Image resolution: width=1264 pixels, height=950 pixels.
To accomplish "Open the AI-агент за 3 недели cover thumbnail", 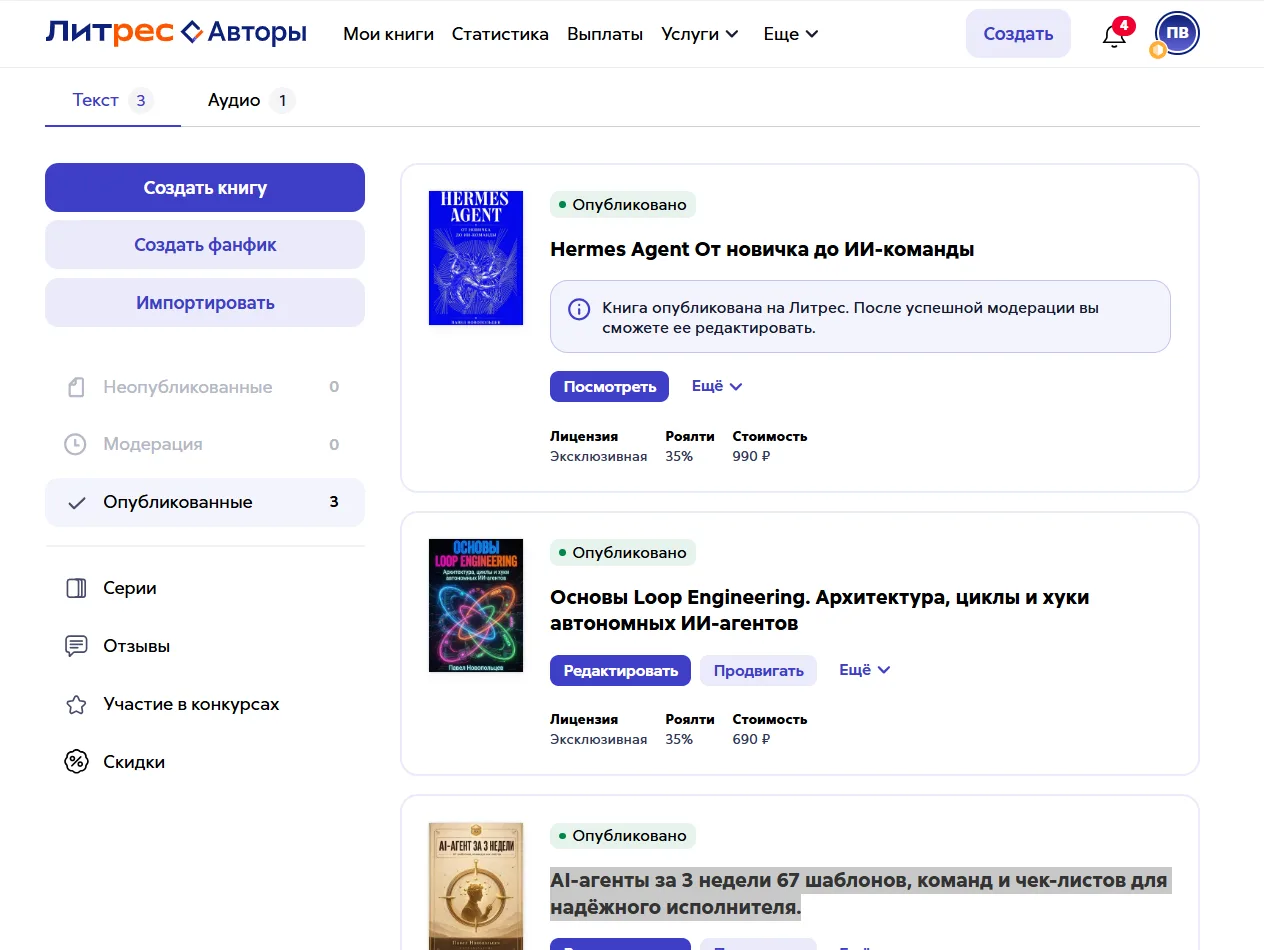I will 476,886.
